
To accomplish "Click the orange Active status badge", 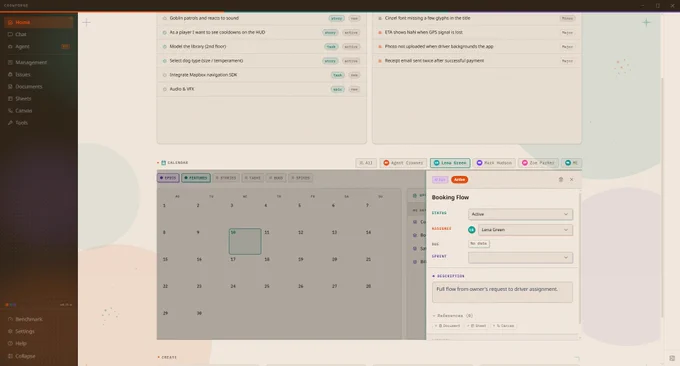I will pyautogui.click(x=459, y=180).
